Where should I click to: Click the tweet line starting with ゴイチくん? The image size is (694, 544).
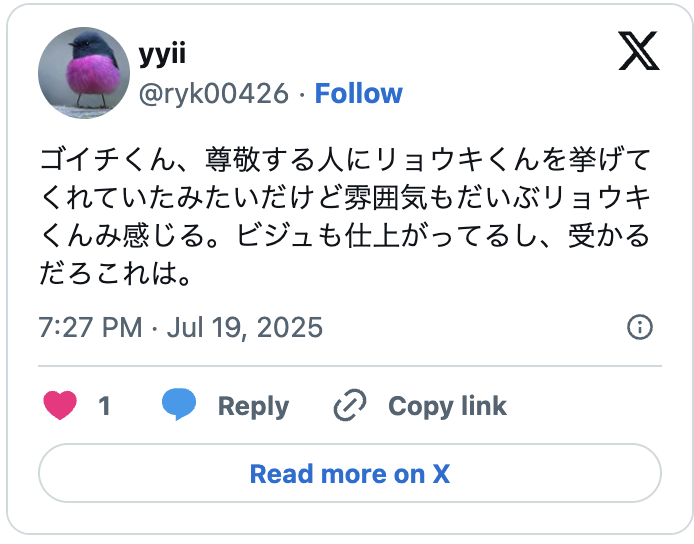345,160
